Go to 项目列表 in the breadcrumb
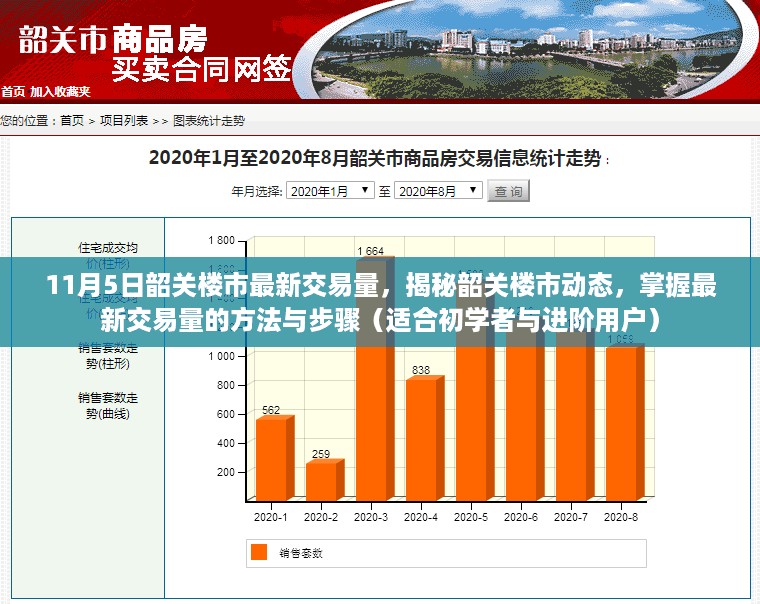 (124, 121)
